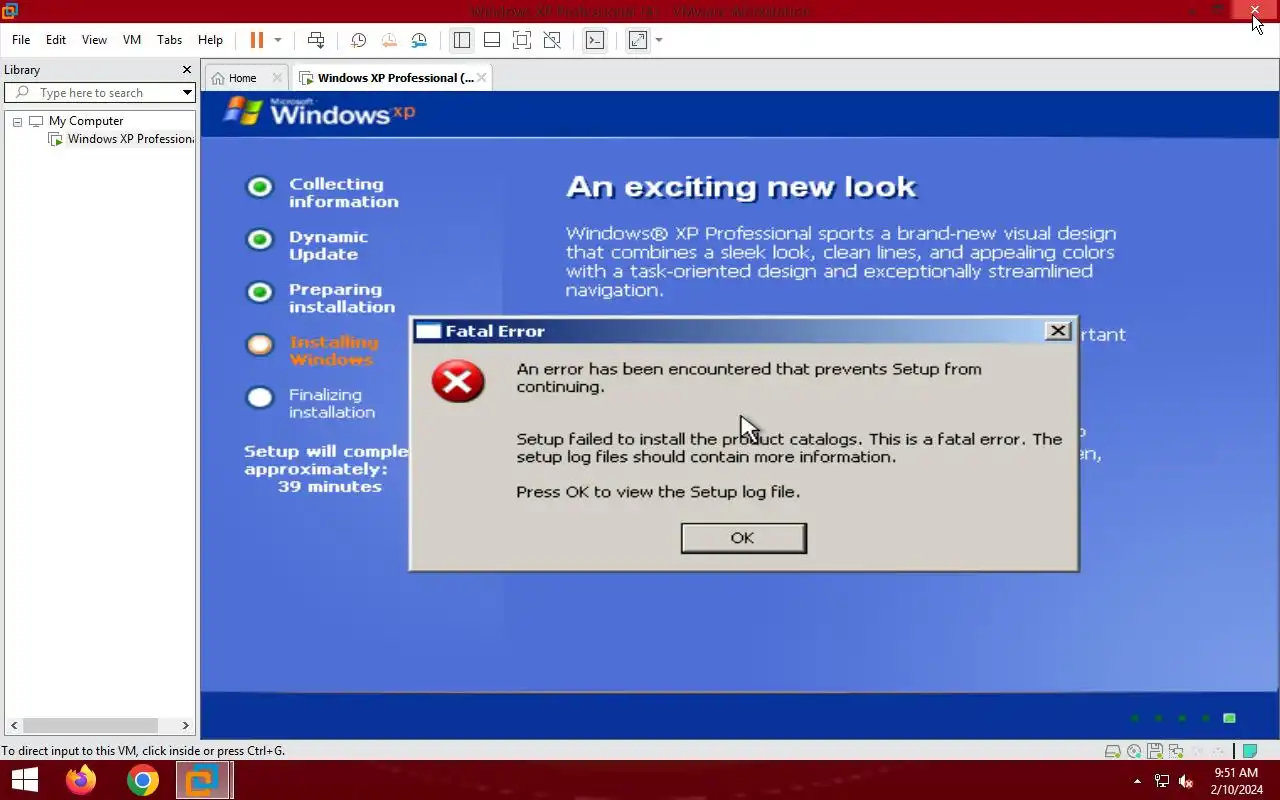Open the View menu

[94, 40]
